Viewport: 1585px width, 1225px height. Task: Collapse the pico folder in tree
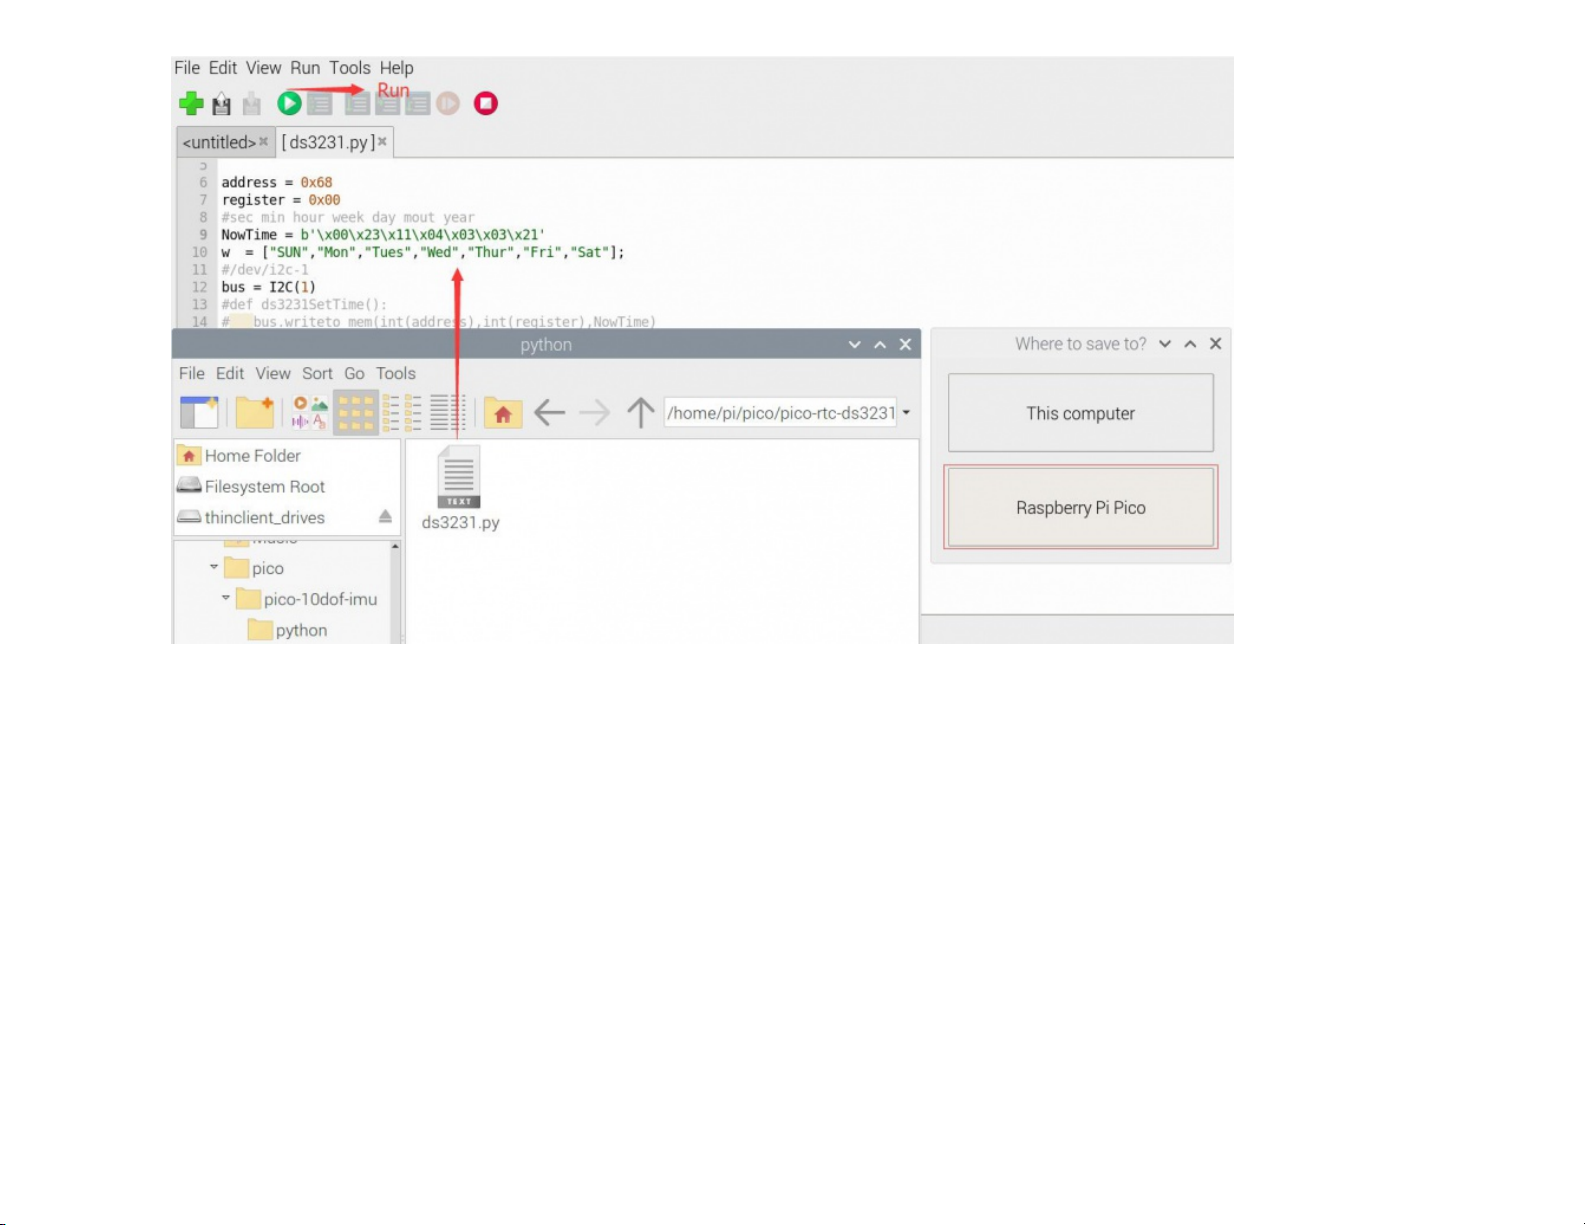click(x=214, y=567)
